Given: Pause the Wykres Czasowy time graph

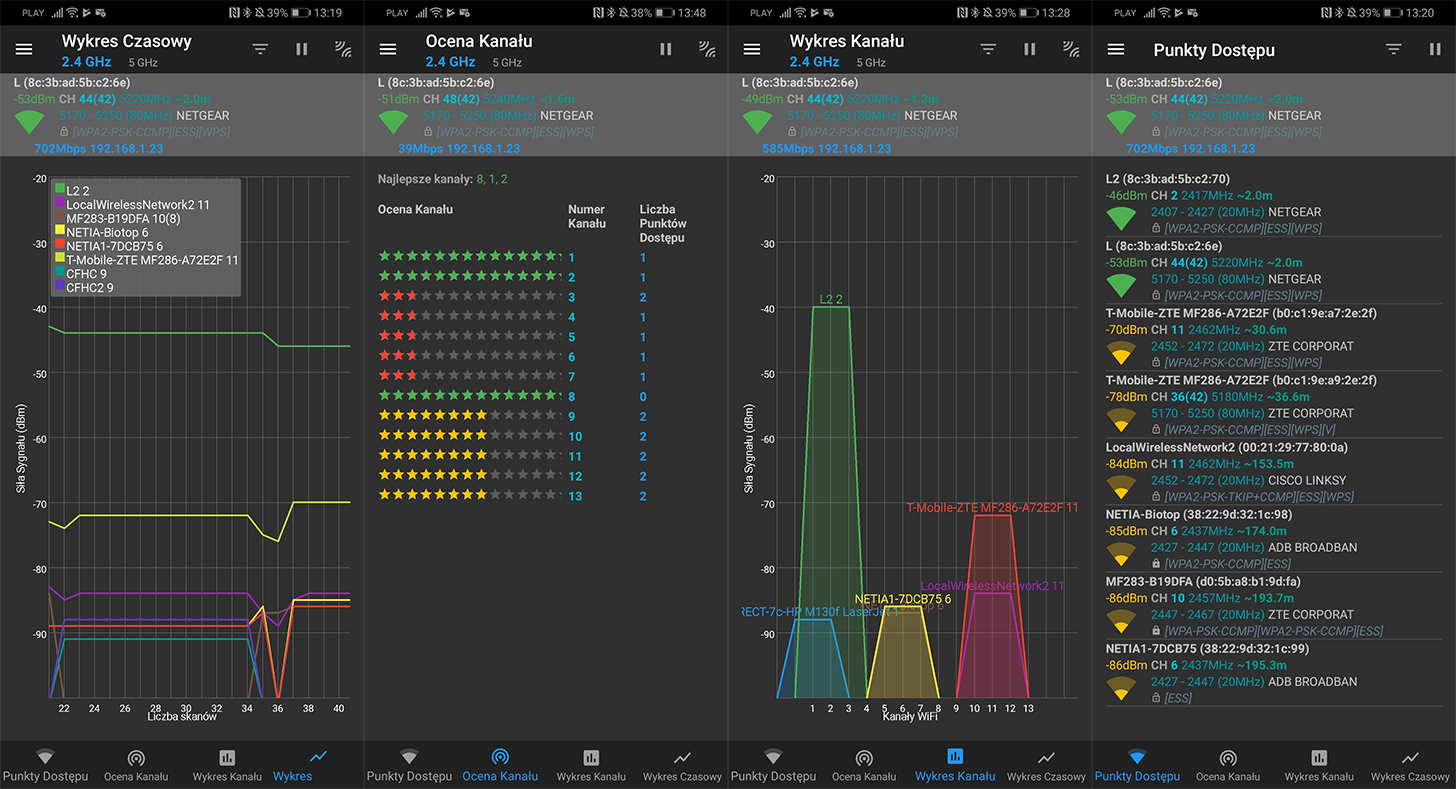Looking at the screenshot, I should tap(302, 49).
